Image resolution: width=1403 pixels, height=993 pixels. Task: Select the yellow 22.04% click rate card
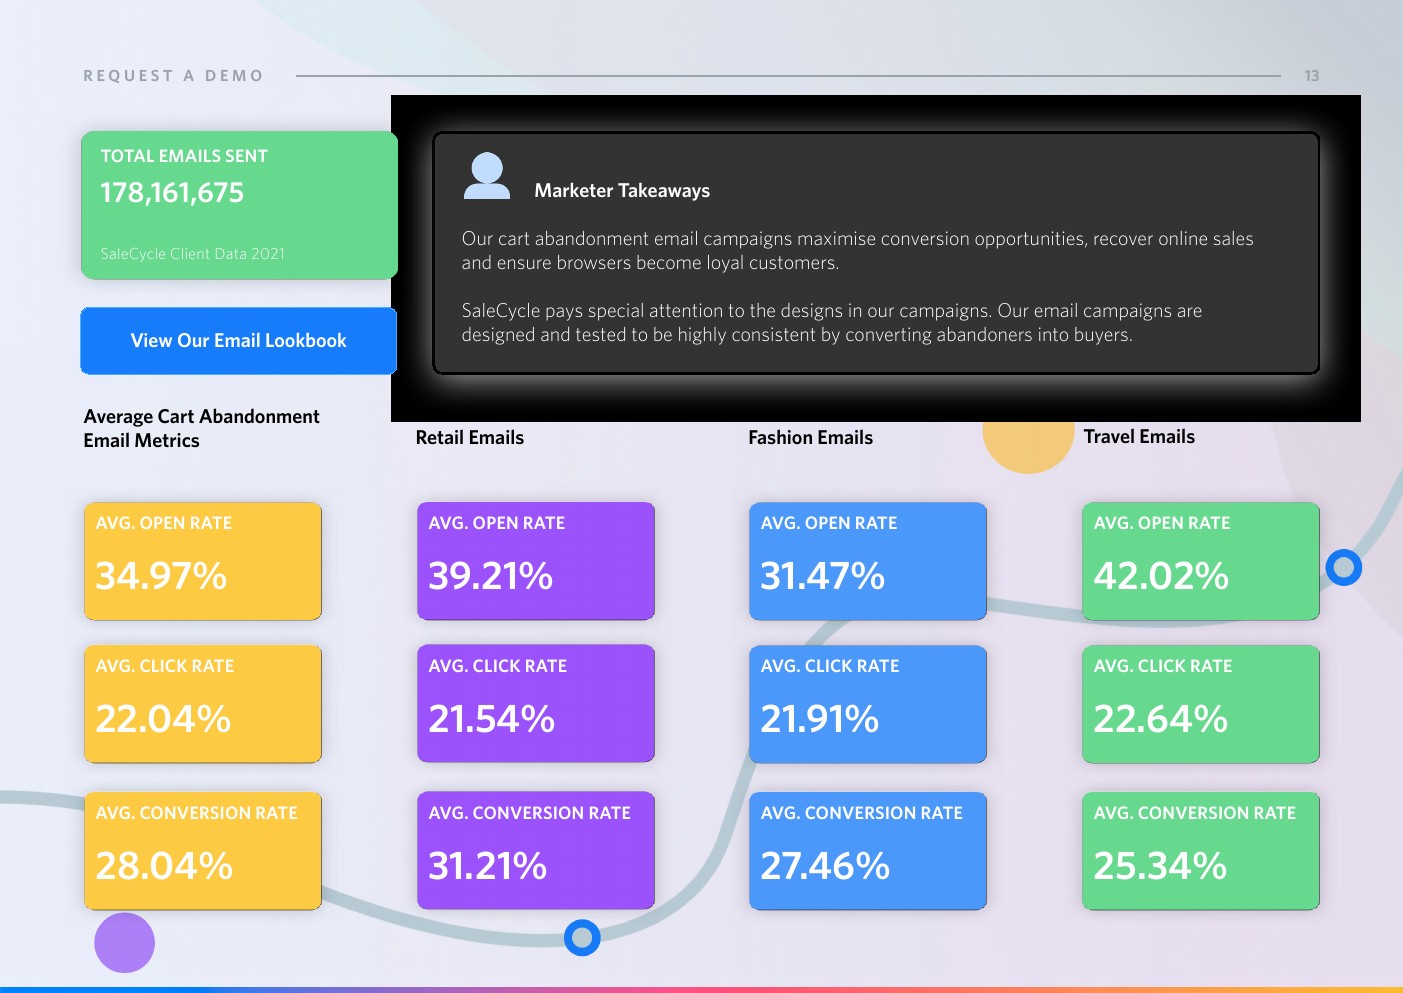(203, 704)
